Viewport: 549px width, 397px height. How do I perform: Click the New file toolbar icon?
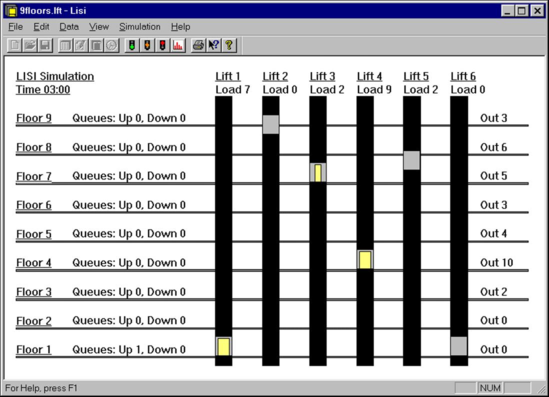(x=14, y=46)
